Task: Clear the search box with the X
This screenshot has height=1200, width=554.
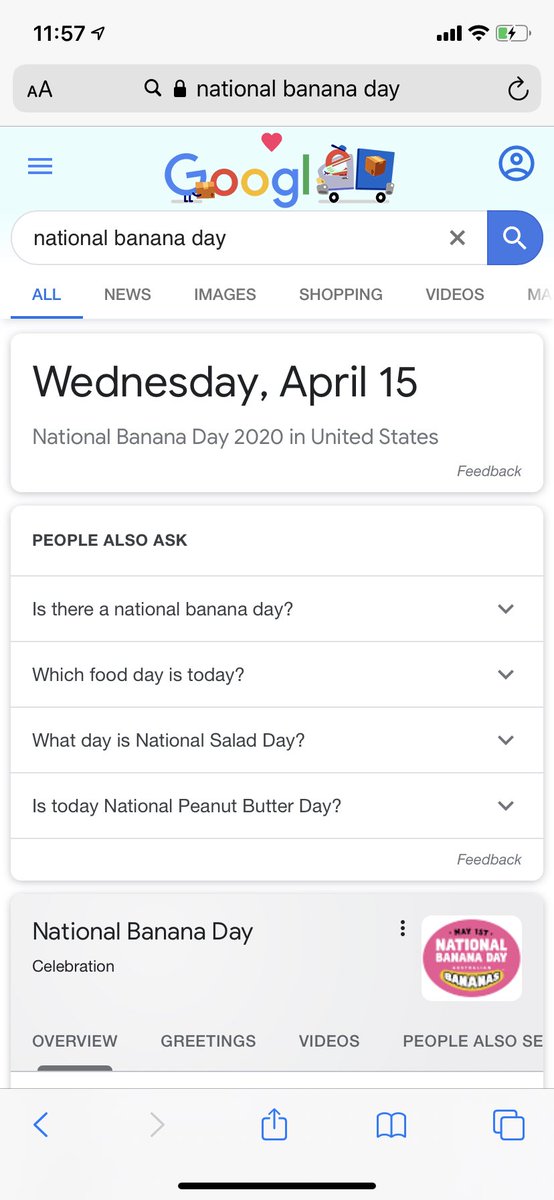Action: click(x=457, y=238)
